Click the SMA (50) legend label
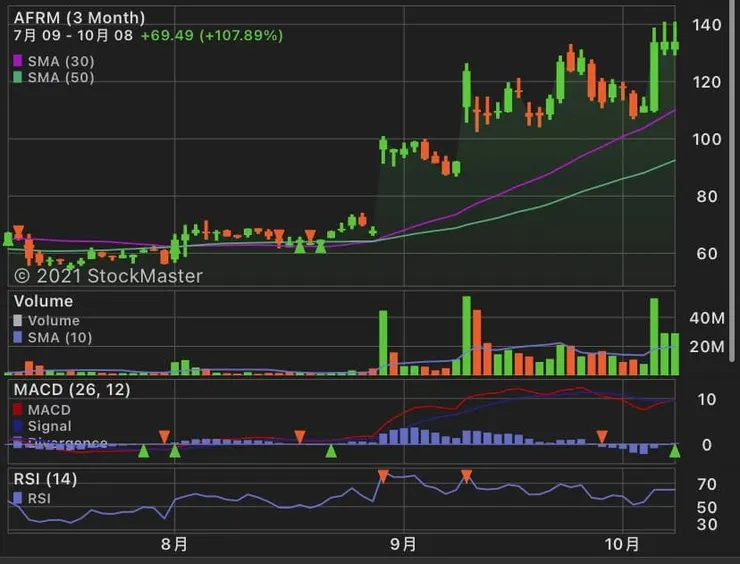The image size is (740, 564). coord(61,77)
